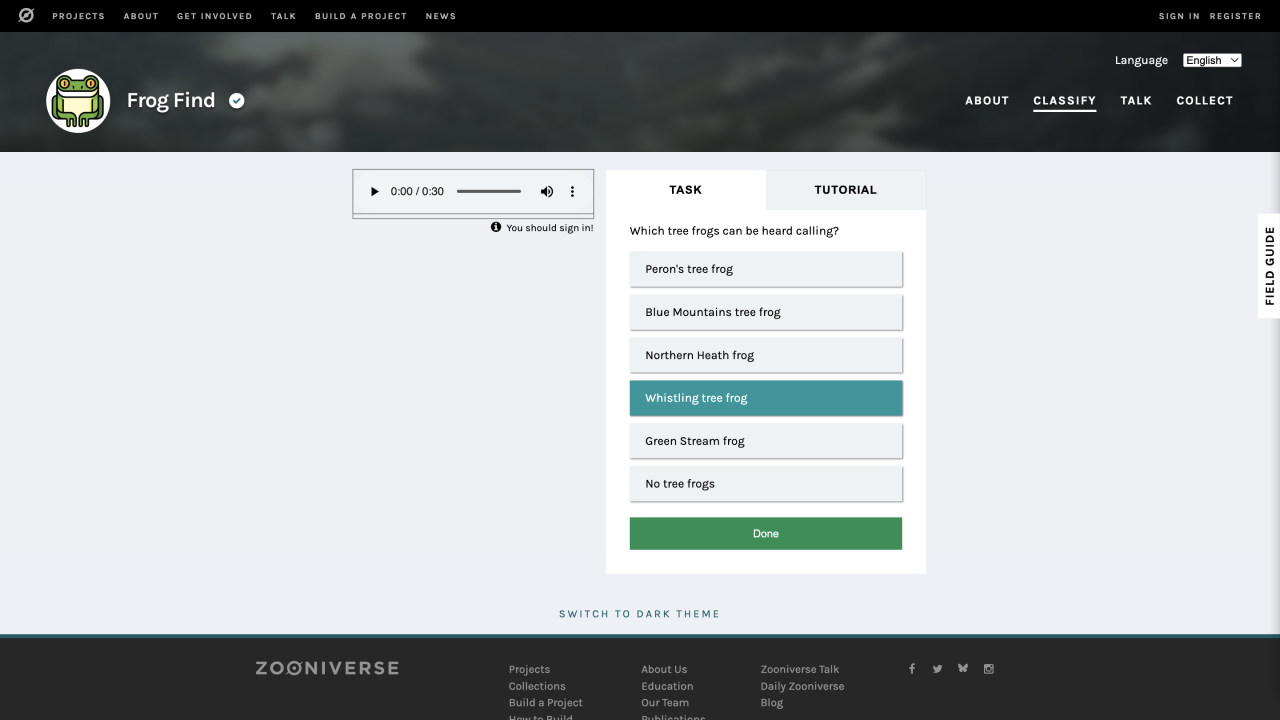Click the verified checkmark badge beside Frog Find

point(237,100)
